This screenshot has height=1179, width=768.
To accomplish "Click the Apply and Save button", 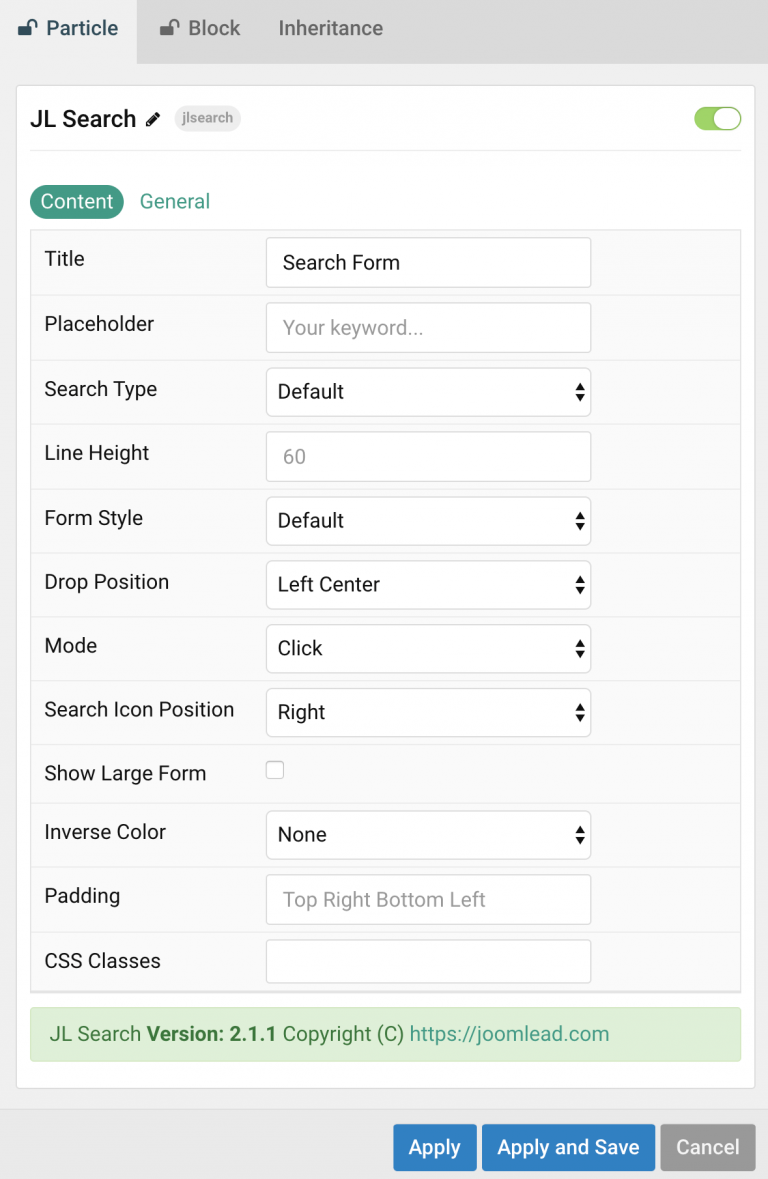I will [568, 1147].
